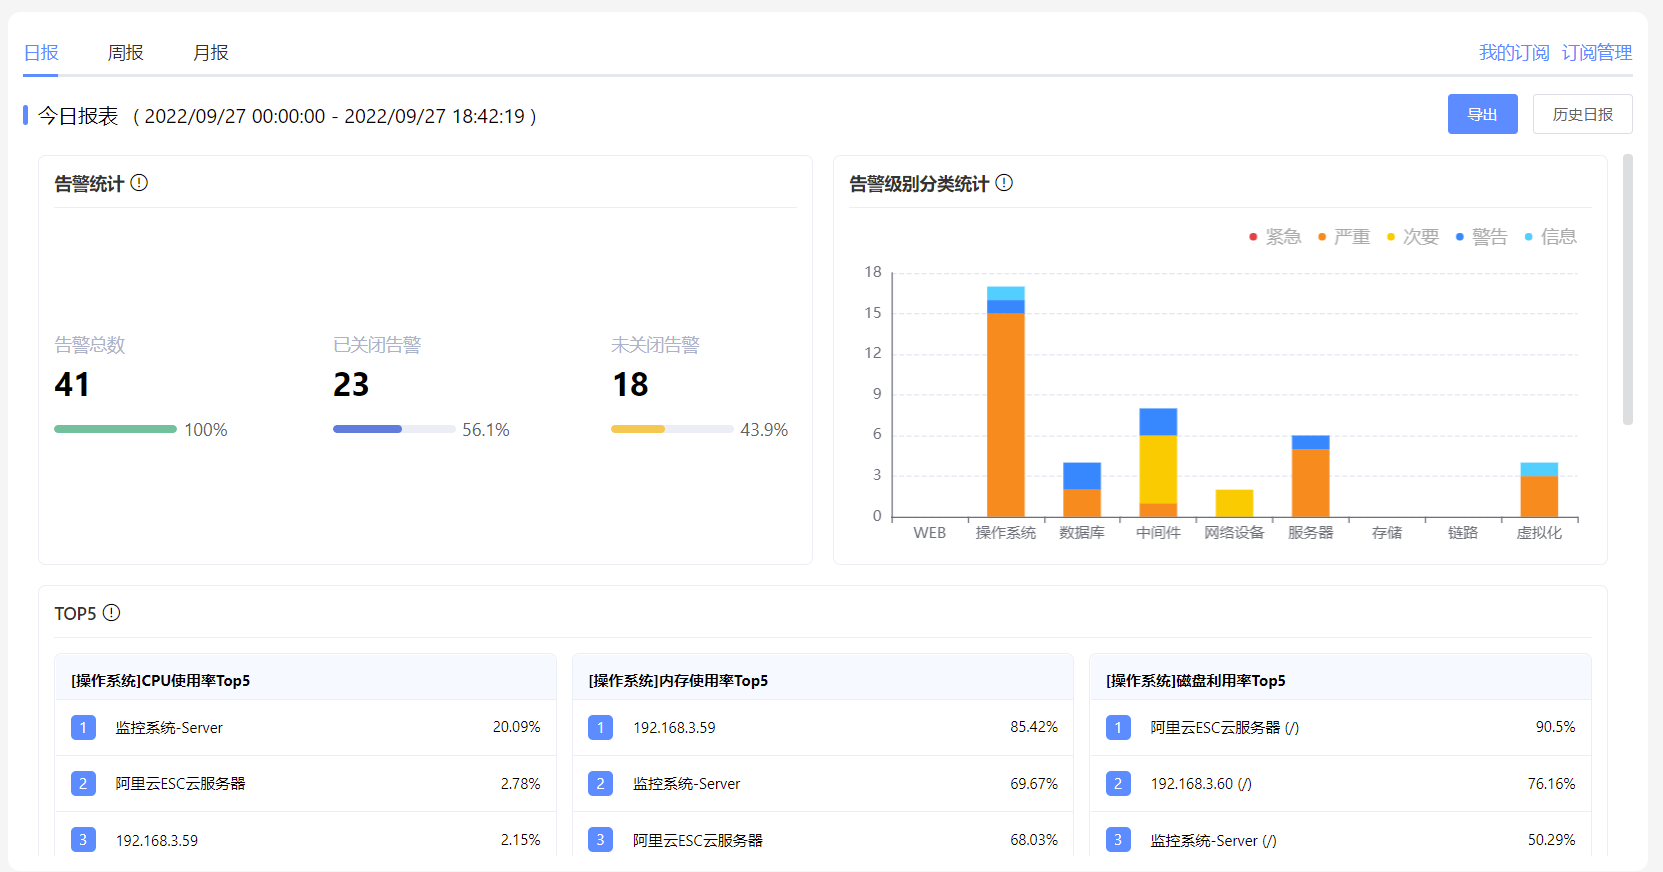Click 监控系统-Server (/) in disk Top5

(x=1213, y=841)
